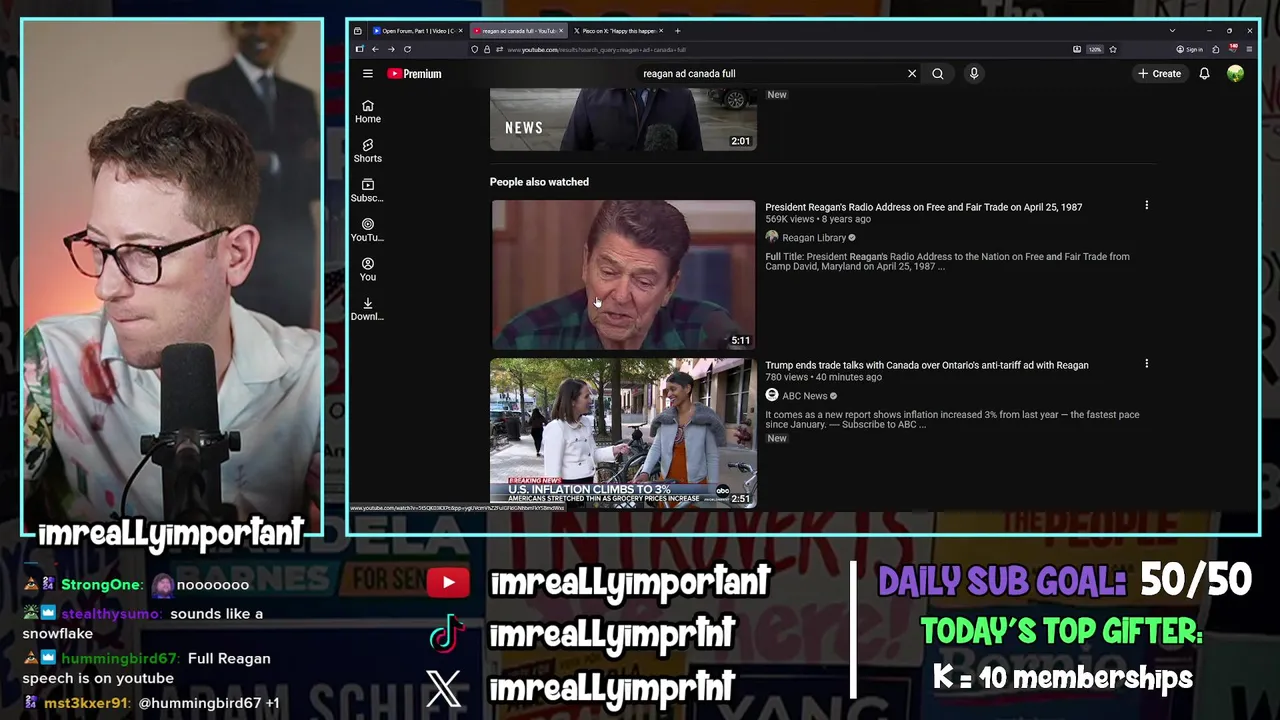The image size is (1280, 720).
Task: Search with your voice microphone button
Action: 974,74
